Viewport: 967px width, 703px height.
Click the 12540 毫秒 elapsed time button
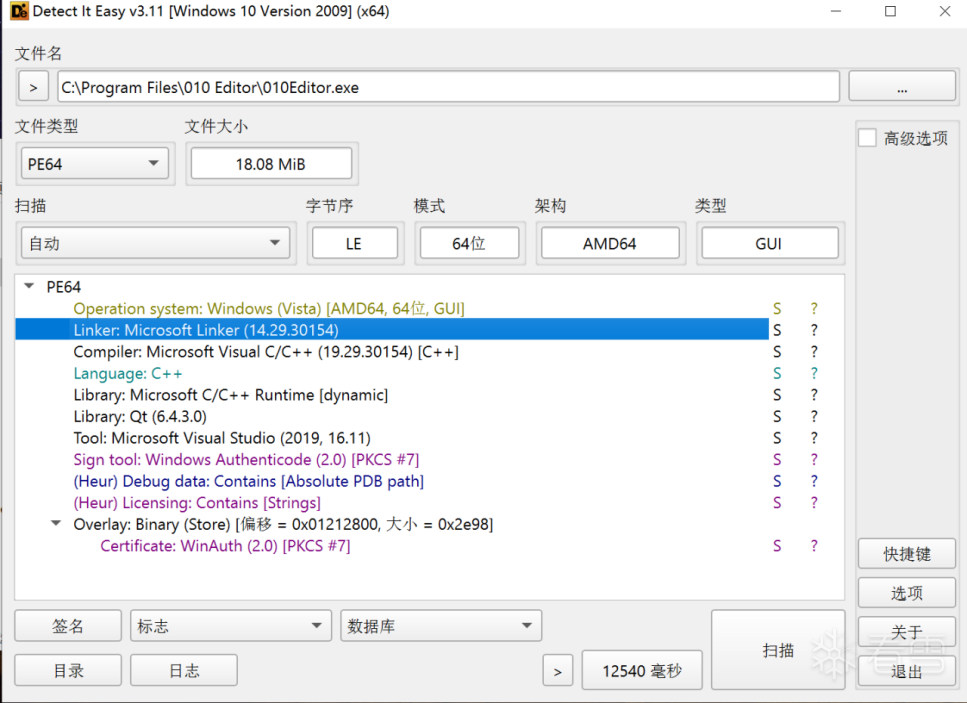[x=642, y=670]
